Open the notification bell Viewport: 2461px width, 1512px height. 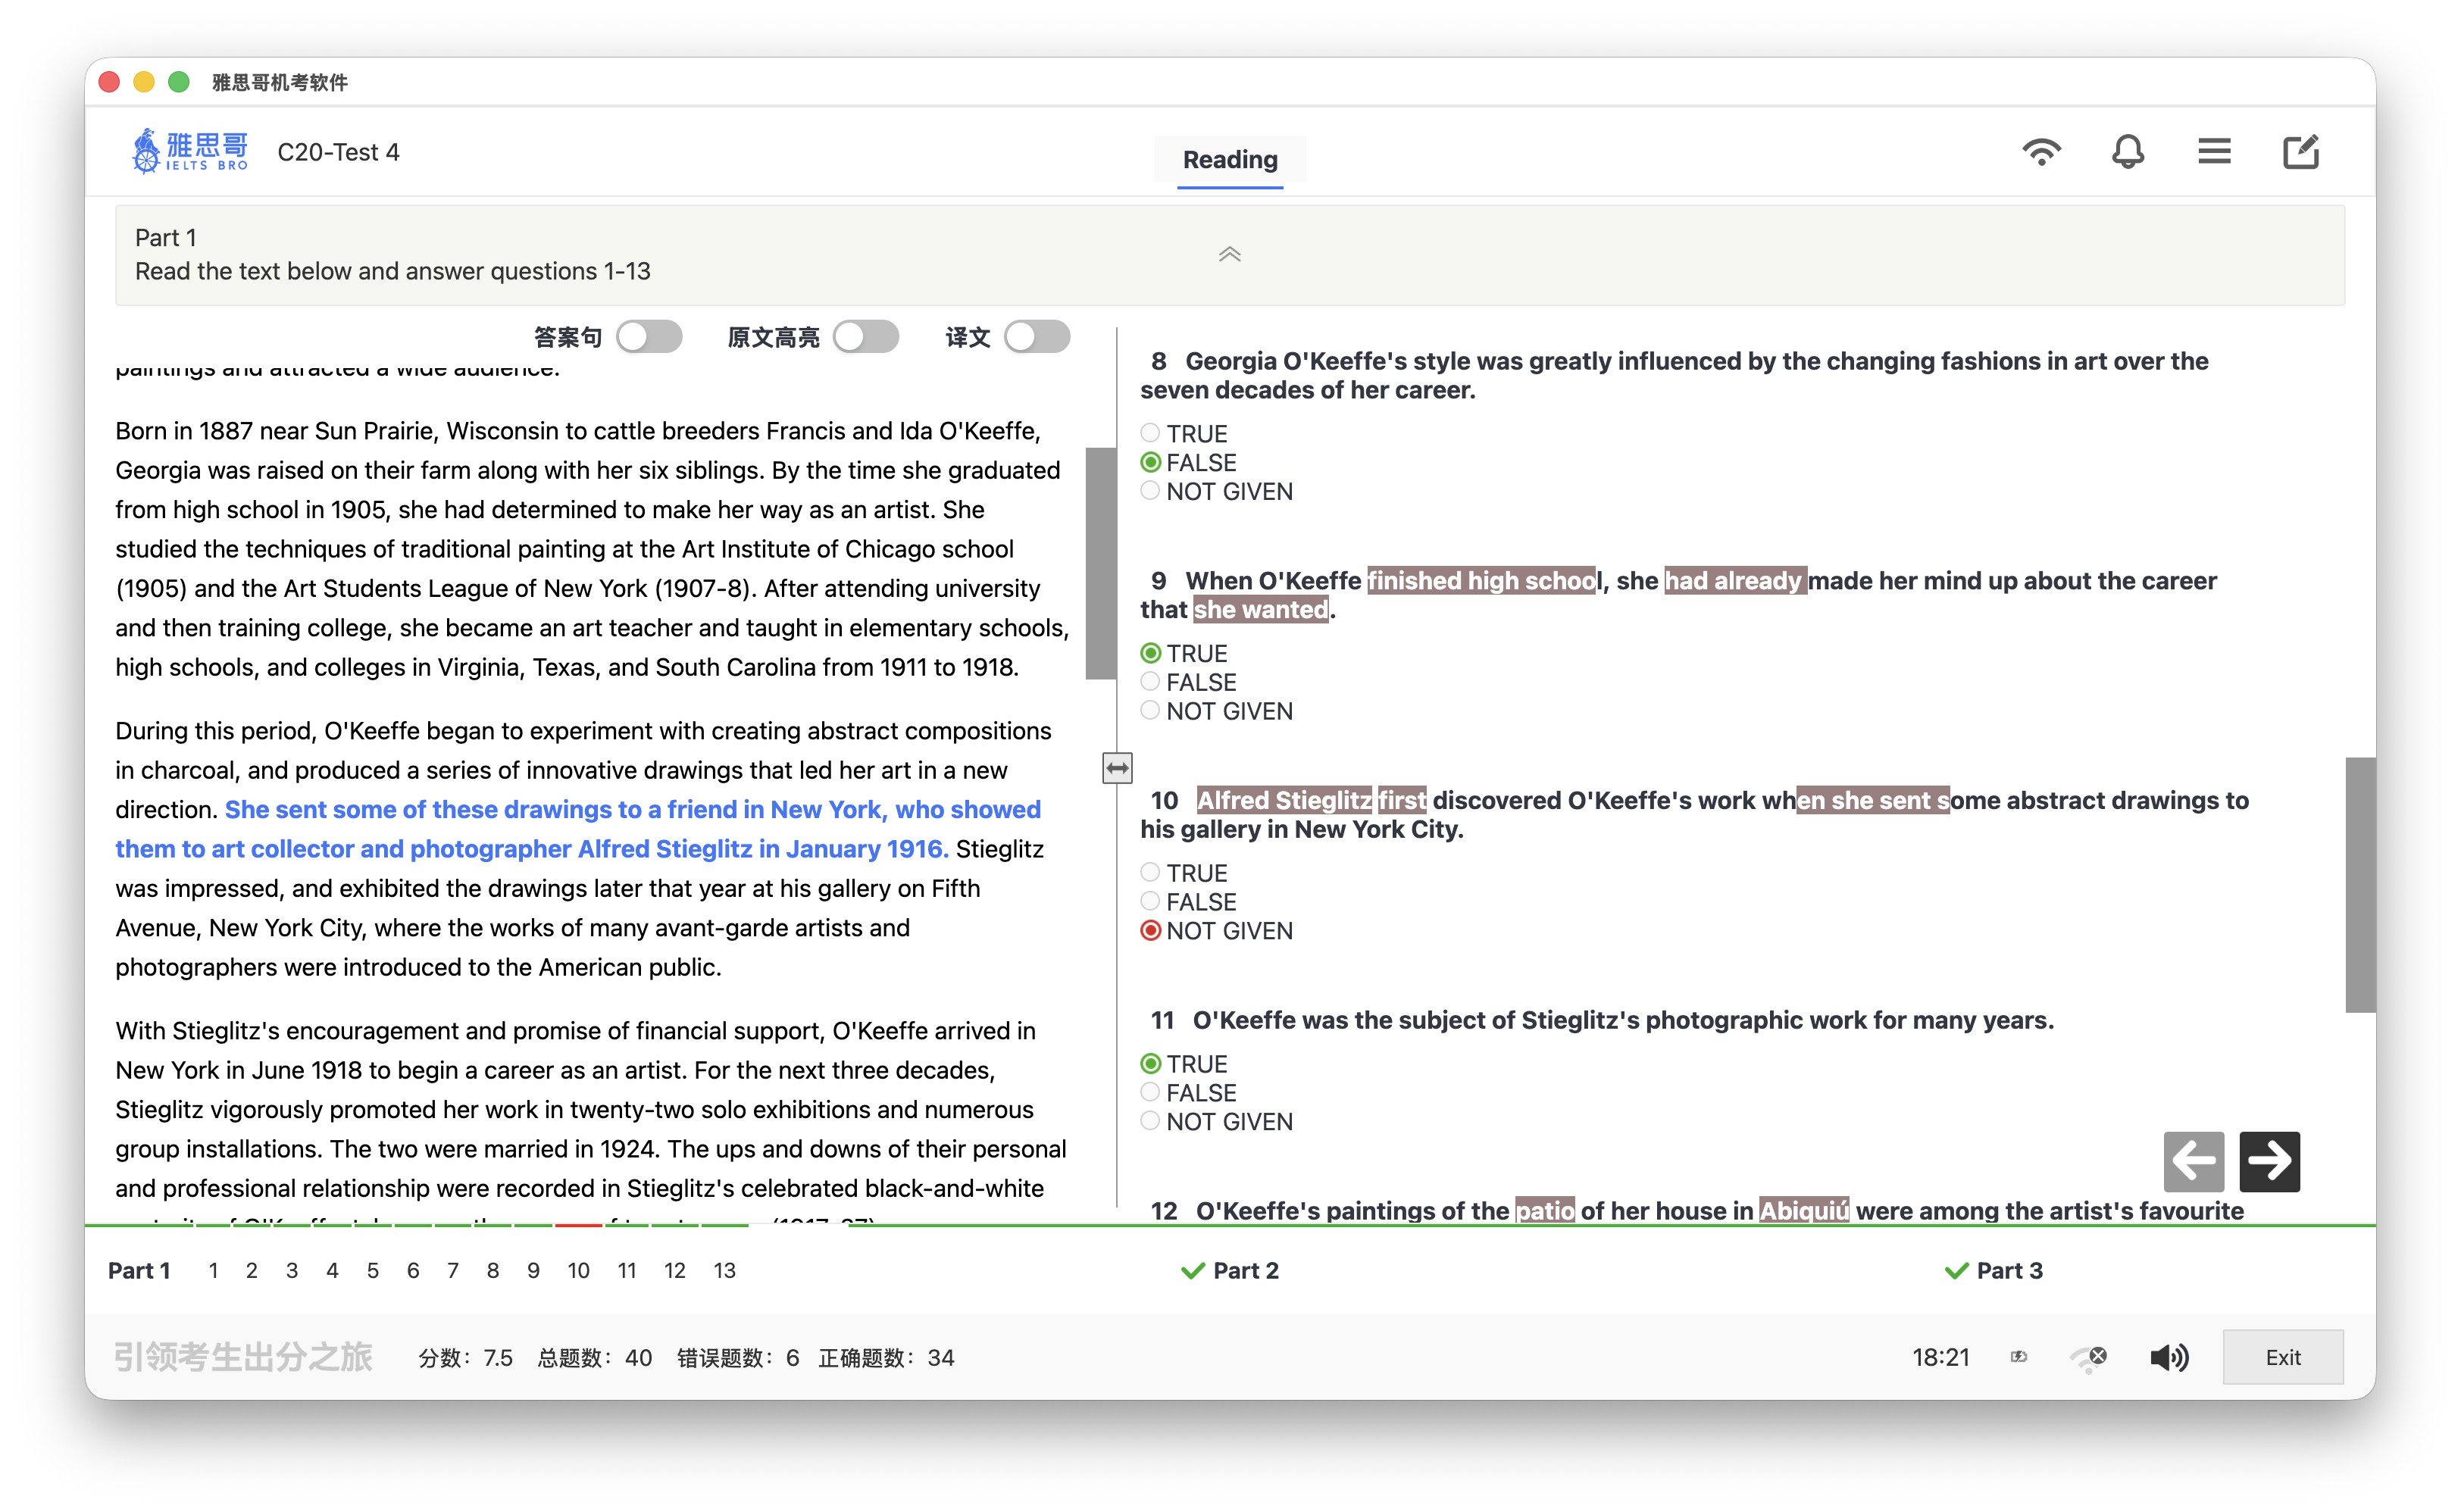[2127, 152]
